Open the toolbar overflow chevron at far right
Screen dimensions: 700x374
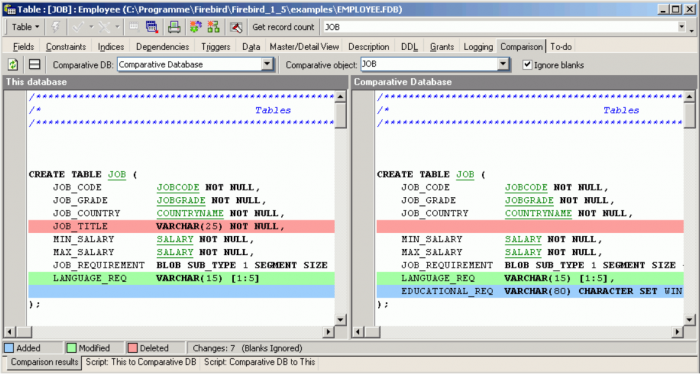click(692, 30)
